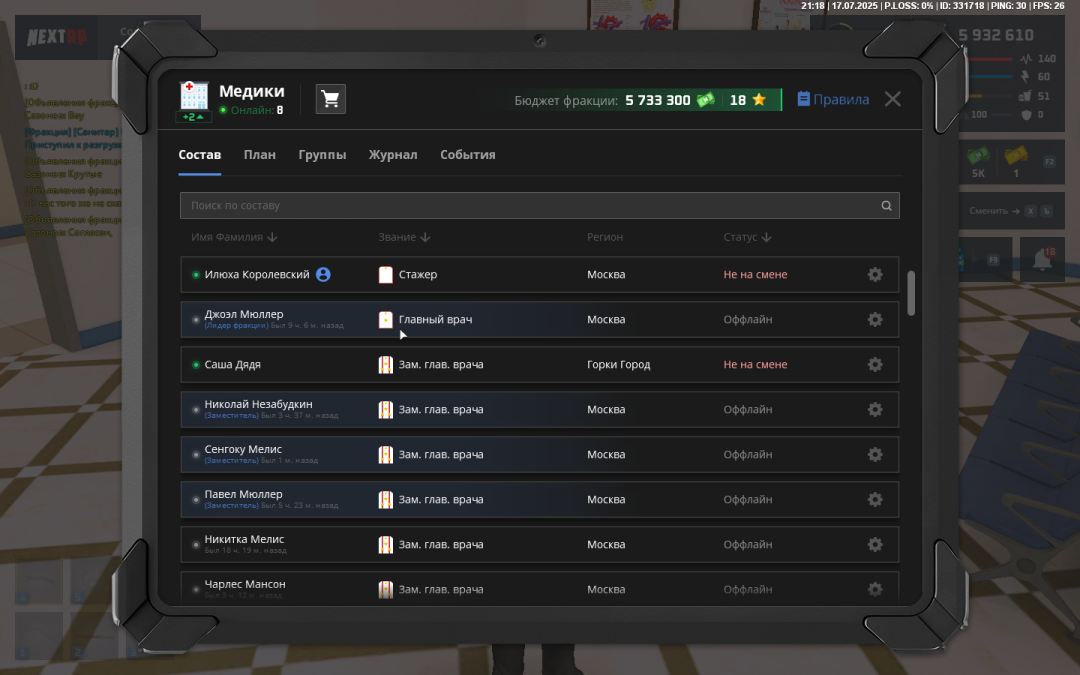Open the Группы tab

click(322, 155)
